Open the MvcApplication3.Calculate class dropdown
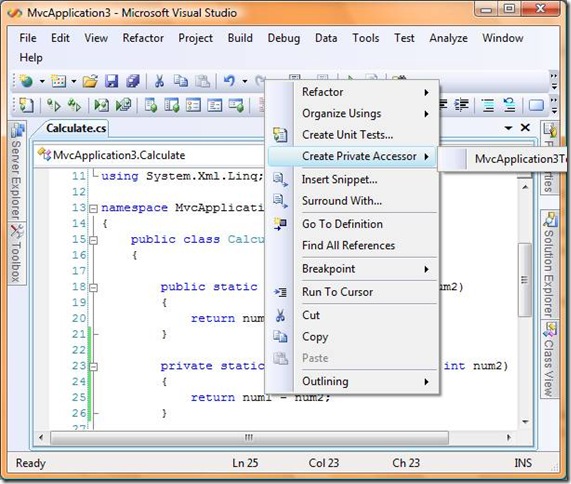The height and width of the screenshot is (484, 571). pos(149,156)
